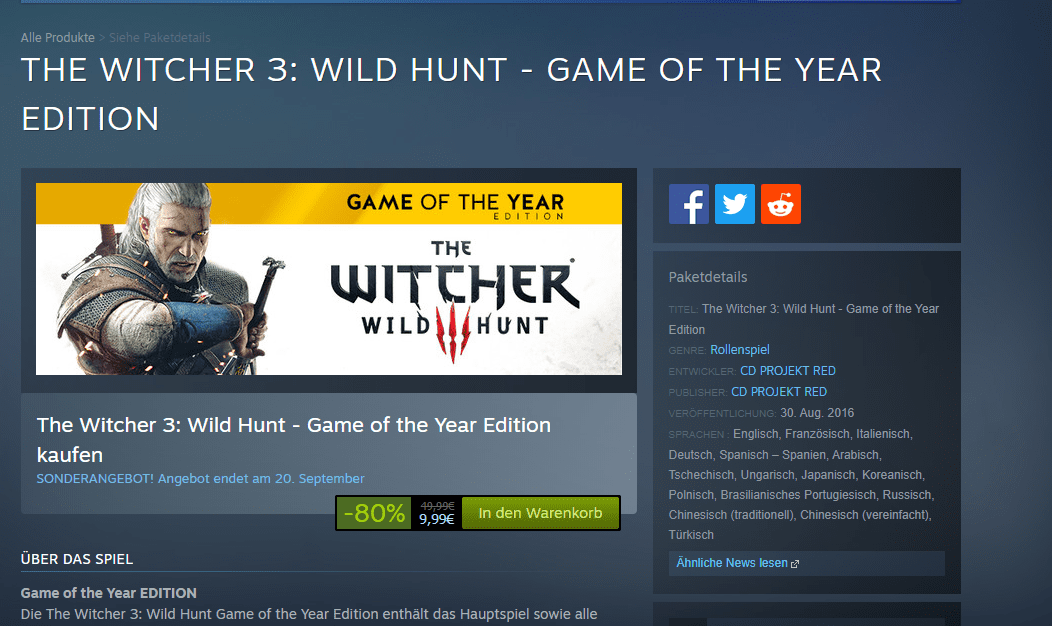Open CD PROJEKT RED publisher link
This screenshot has width=1052, height=626.
pyautogui.click(x=779, y=392)
